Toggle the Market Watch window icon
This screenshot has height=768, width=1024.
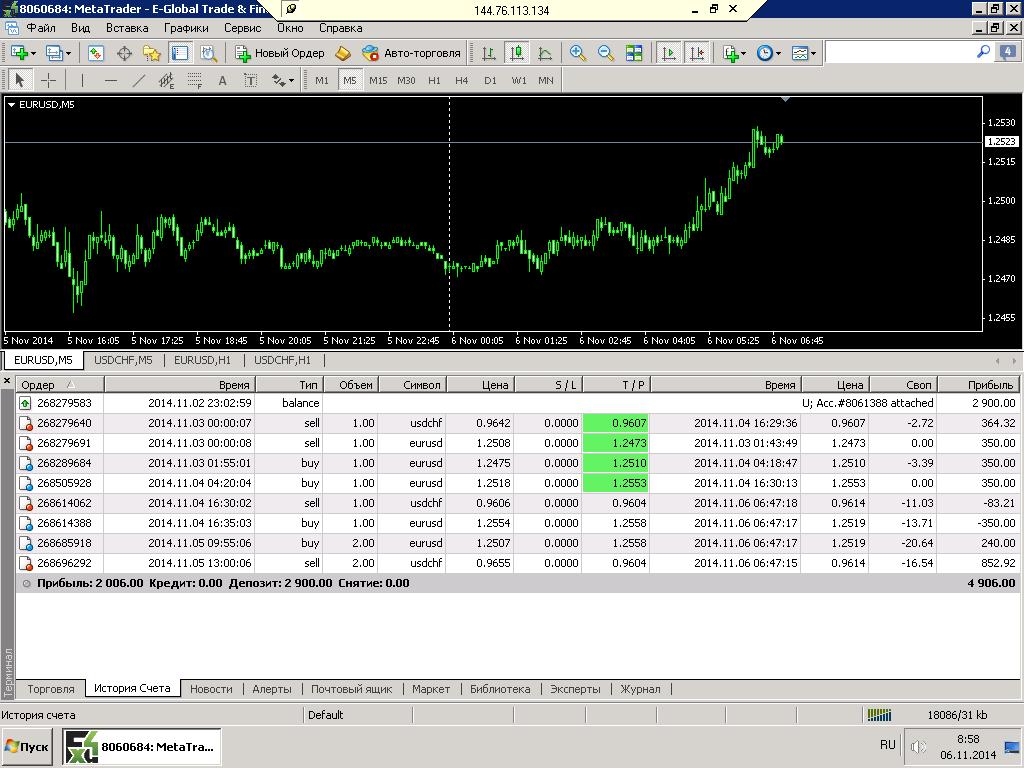point(96,53)
